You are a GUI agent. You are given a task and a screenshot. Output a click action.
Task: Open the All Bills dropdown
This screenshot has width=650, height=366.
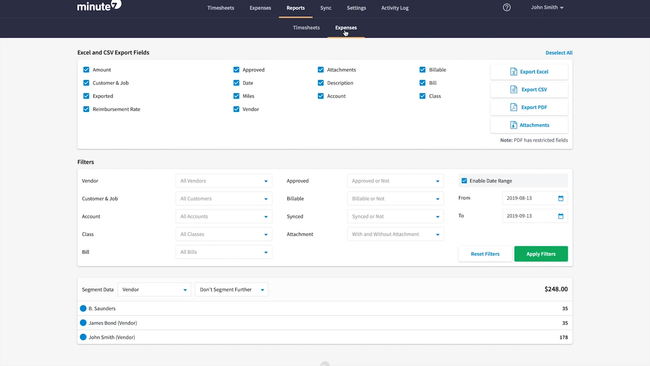(224, 252)
